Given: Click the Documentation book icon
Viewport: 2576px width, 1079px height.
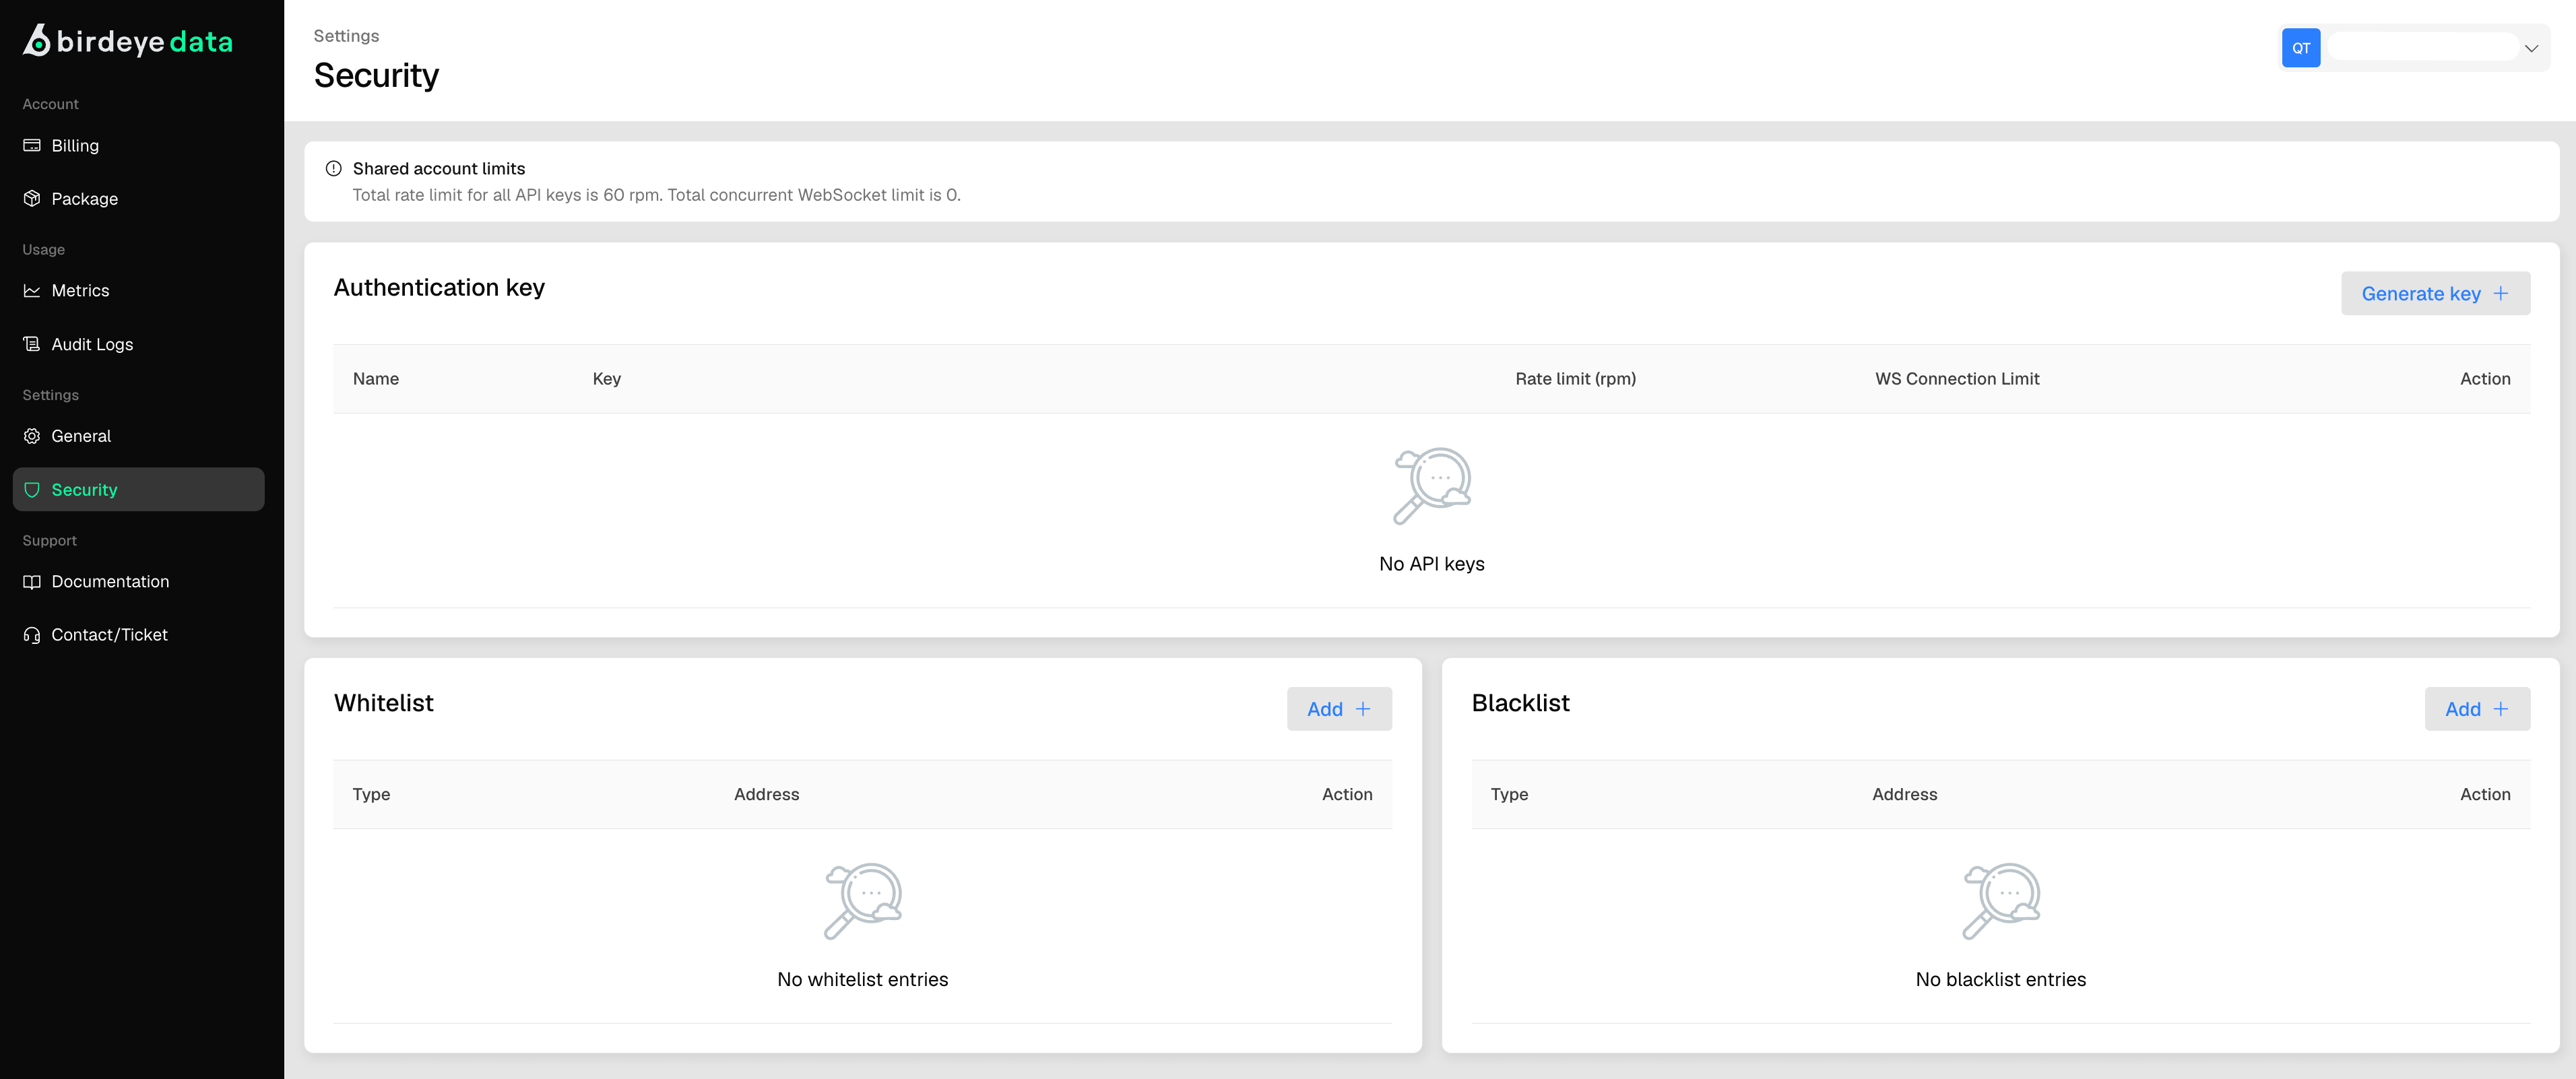Looking at the screenshot, I should [x=32, y=581].
